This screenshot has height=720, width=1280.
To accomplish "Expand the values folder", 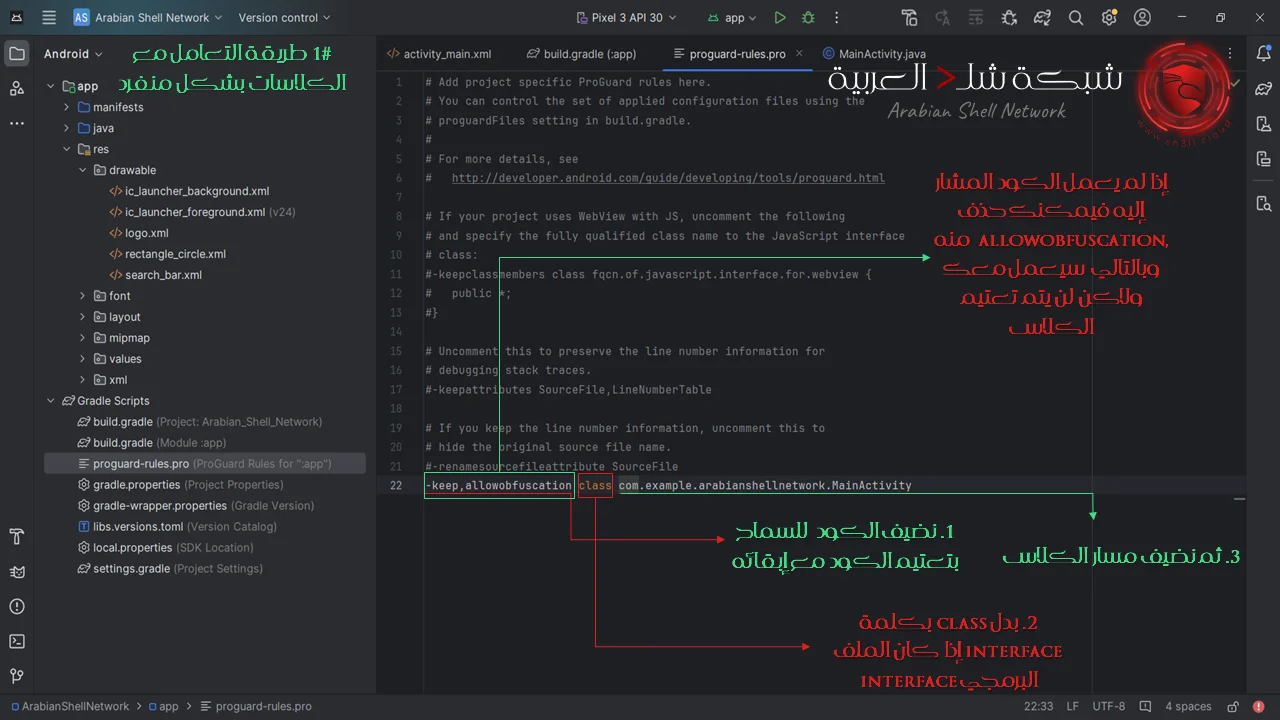I will coord(83,359).
